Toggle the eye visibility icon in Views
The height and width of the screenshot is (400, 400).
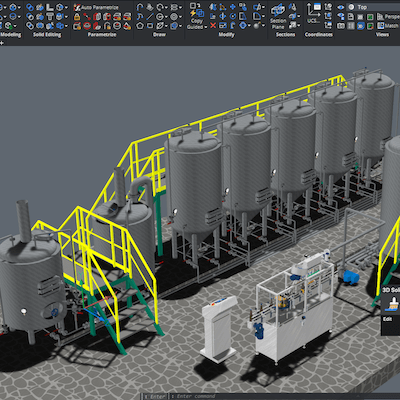[x=341, y=7]
